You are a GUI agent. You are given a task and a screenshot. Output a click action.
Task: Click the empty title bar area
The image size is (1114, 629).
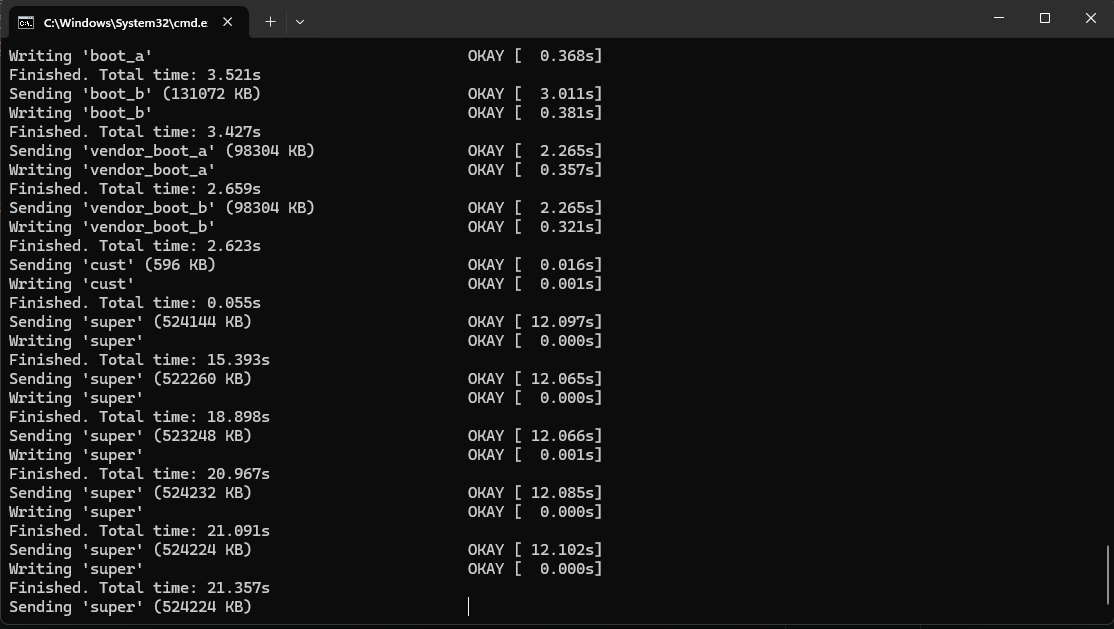click(x=650, y=18)
